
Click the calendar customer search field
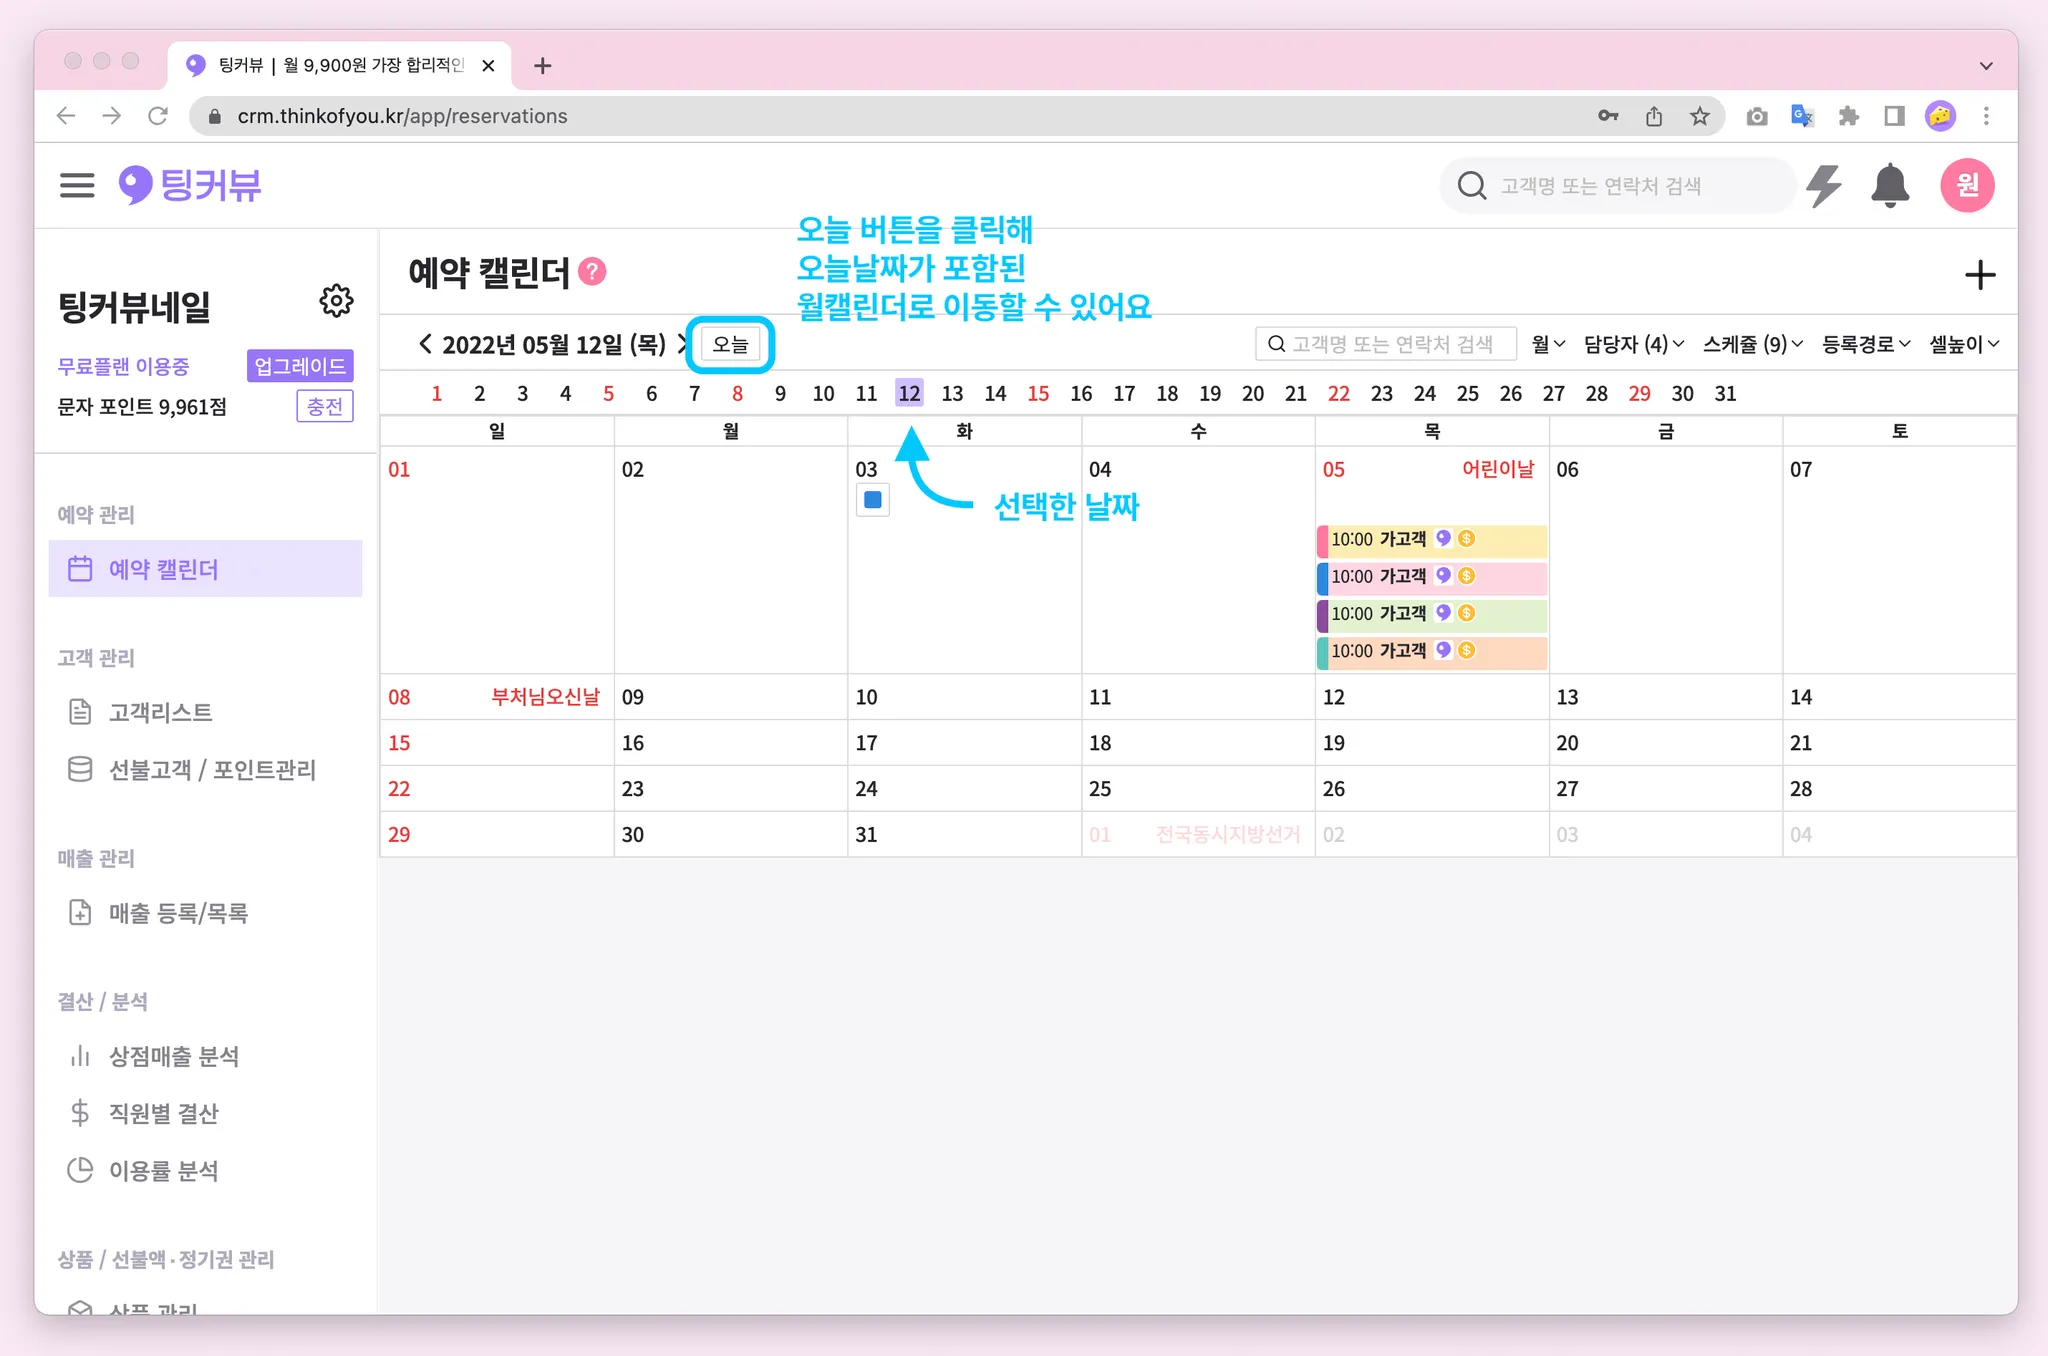(x=1386, y=344)
